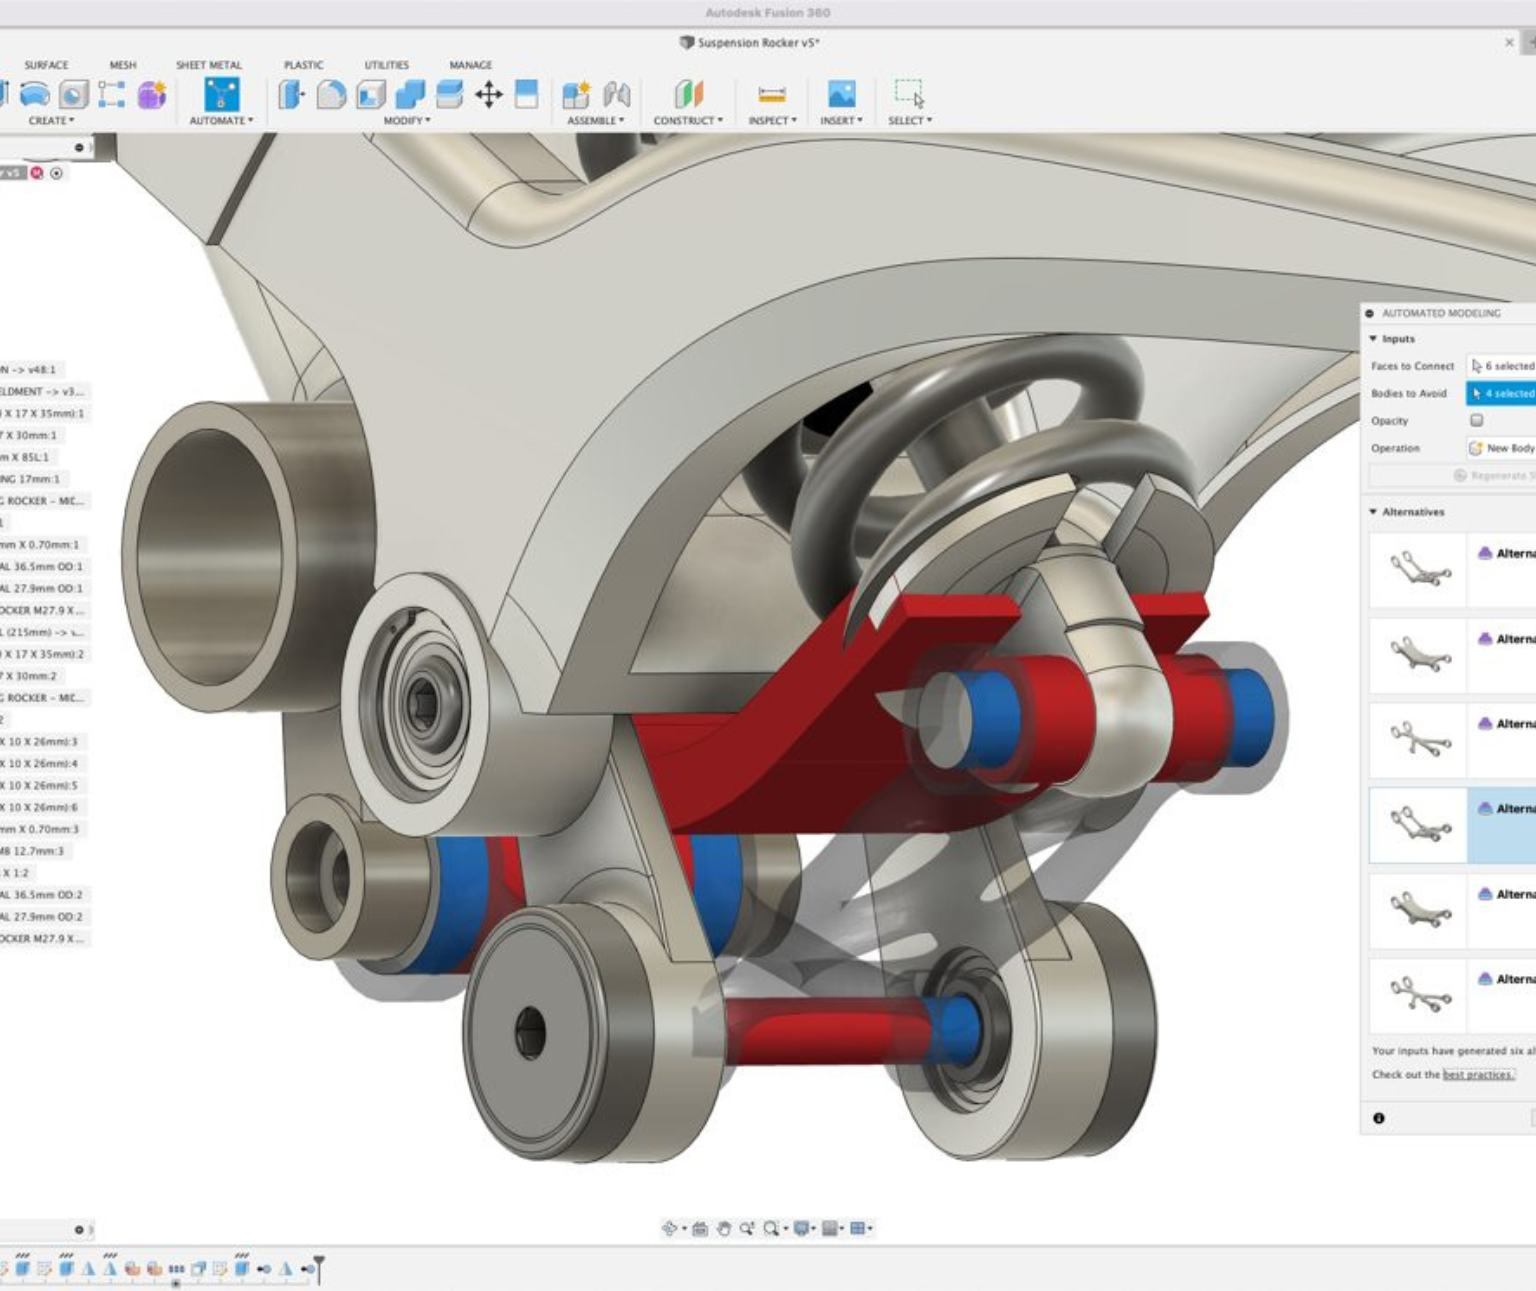Collapse the Inputs section

[1374, 339]
